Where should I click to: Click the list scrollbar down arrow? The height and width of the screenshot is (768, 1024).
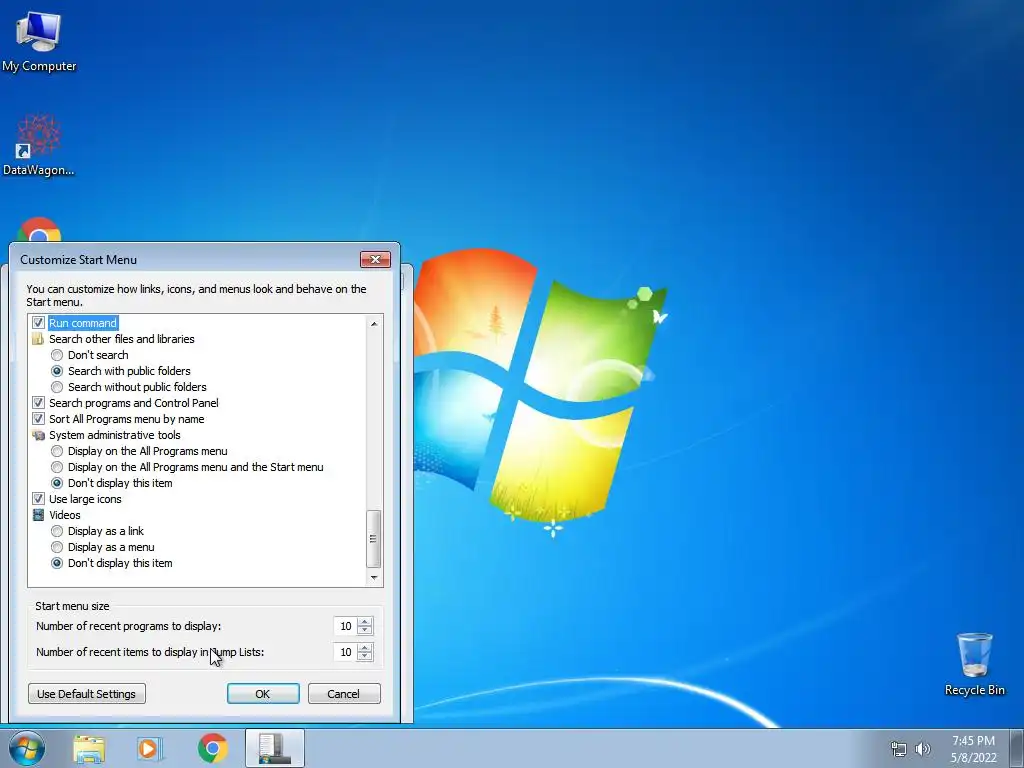click(x=374, y=577)
